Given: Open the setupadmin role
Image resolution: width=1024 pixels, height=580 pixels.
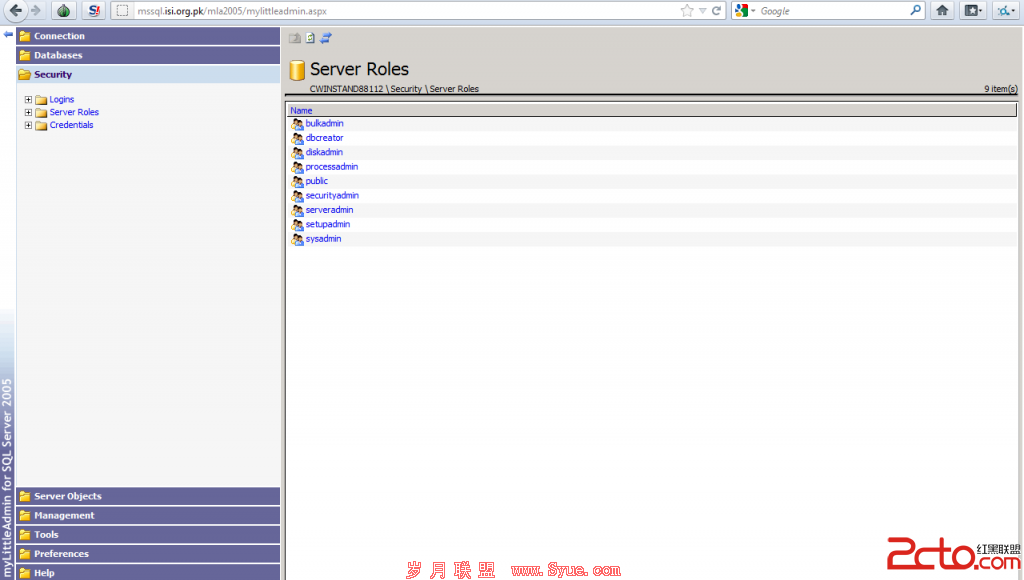Looking at the screenshot, I should click(328, 224).
